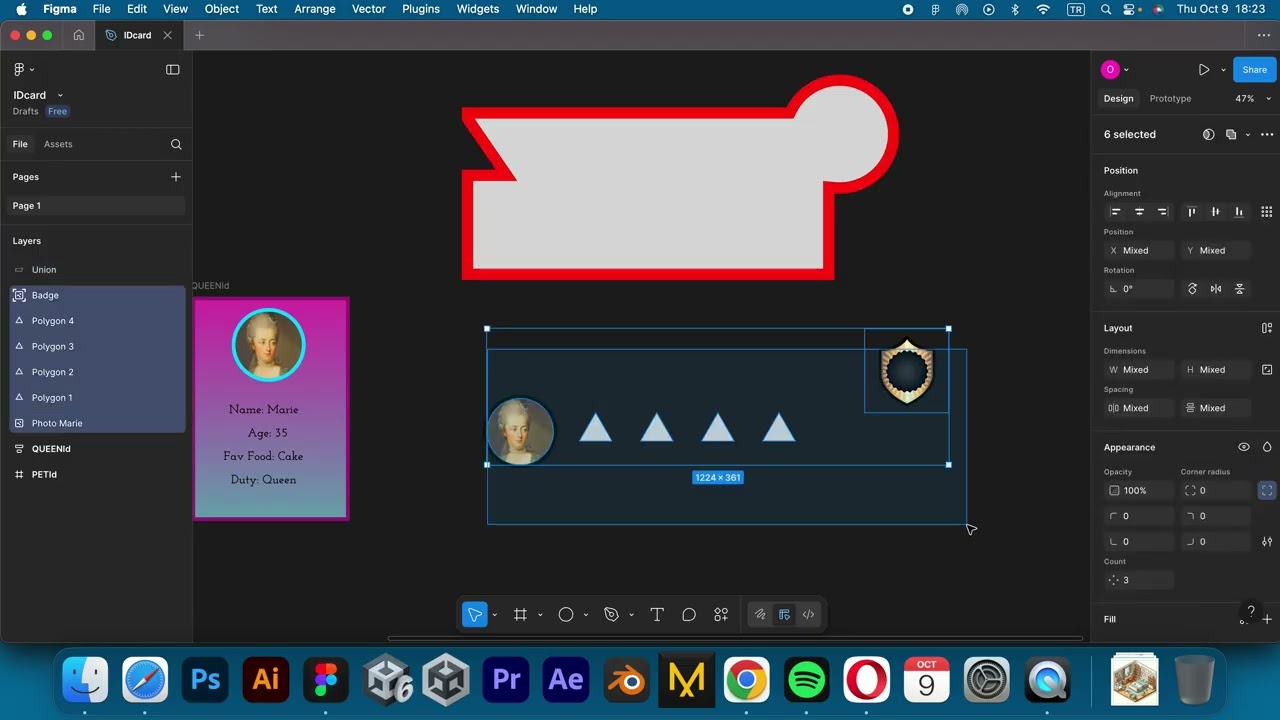Click the Share button

(x=1255, y=70)
